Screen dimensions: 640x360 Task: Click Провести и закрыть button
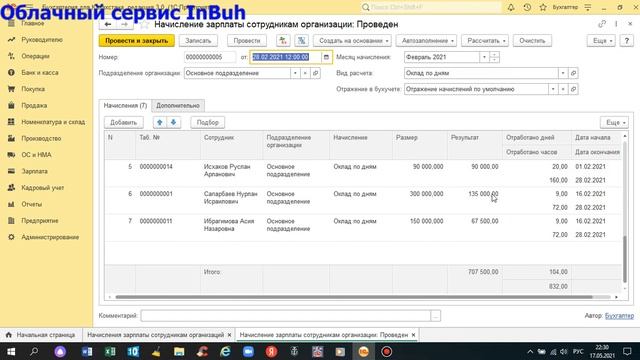click(136, 40)
